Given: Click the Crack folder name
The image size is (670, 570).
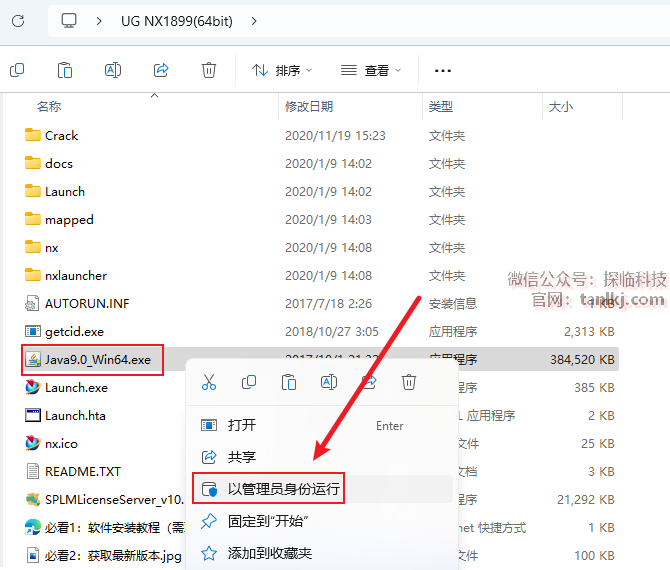Looking at the screenshot, I should click(x=62, y=135).
